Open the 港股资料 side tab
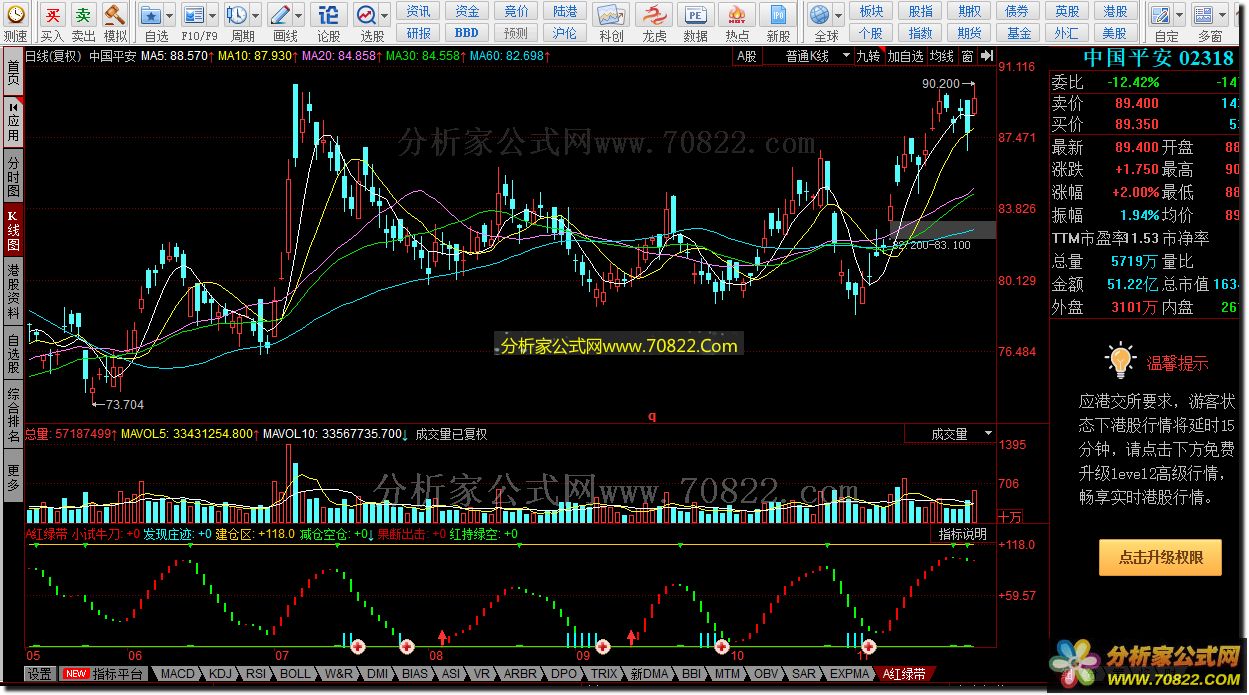This screenshot has height=695, width=1249. (x=13, y=290)
